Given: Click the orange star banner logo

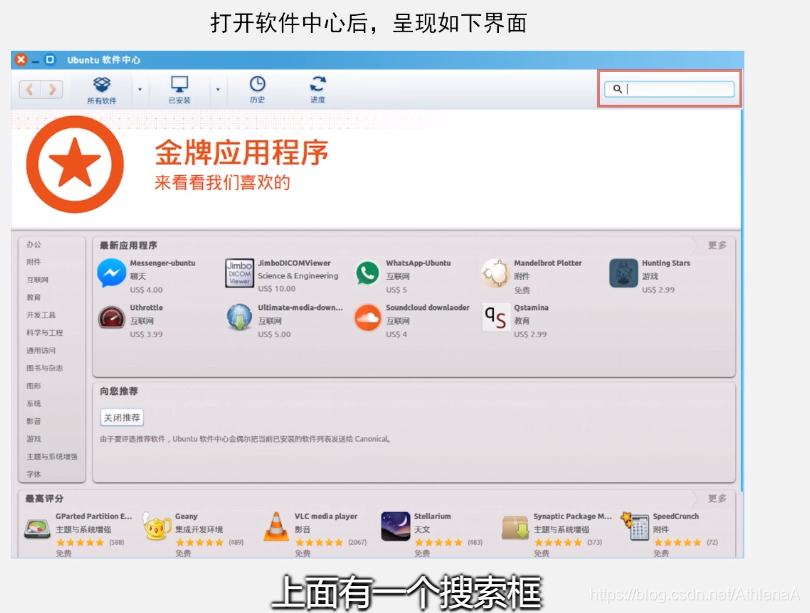Looking at the screenshot, I should [x=75, y=164].
